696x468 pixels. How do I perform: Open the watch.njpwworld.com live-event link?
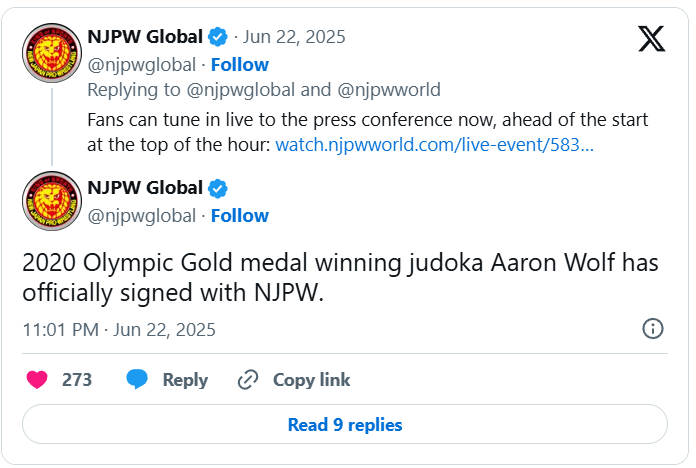434,145
